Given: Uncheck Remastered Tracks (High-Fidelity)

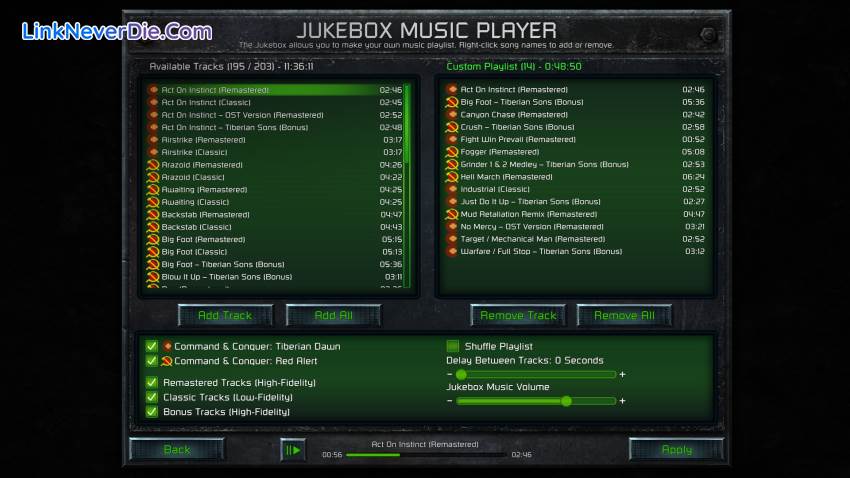Looking at the screenshot, I should 152,383.
